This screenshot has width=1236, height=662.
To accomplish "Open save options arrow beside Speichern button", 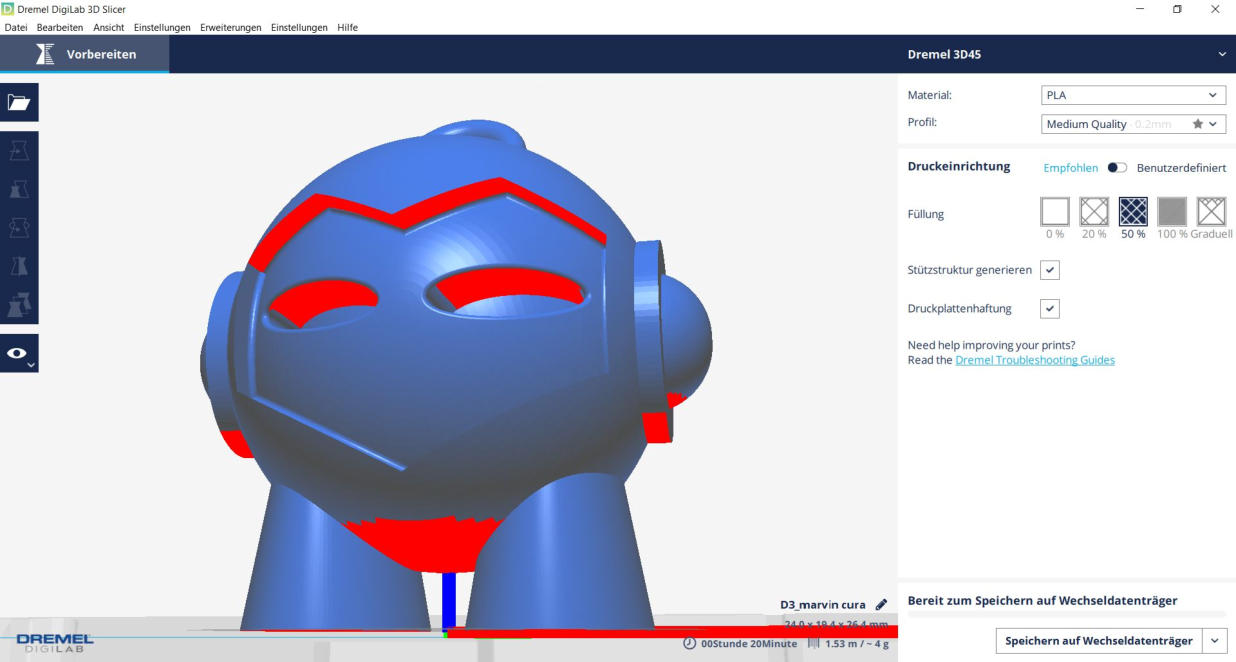I will (1215, 641).
